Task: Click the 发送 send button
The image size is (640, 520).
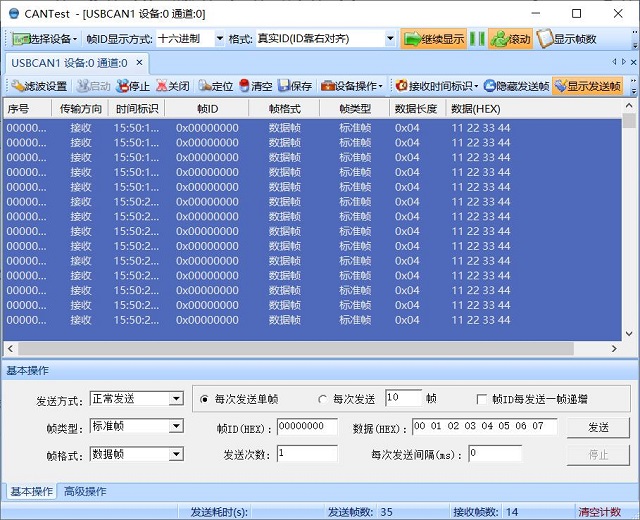Action: coord(598,427)
